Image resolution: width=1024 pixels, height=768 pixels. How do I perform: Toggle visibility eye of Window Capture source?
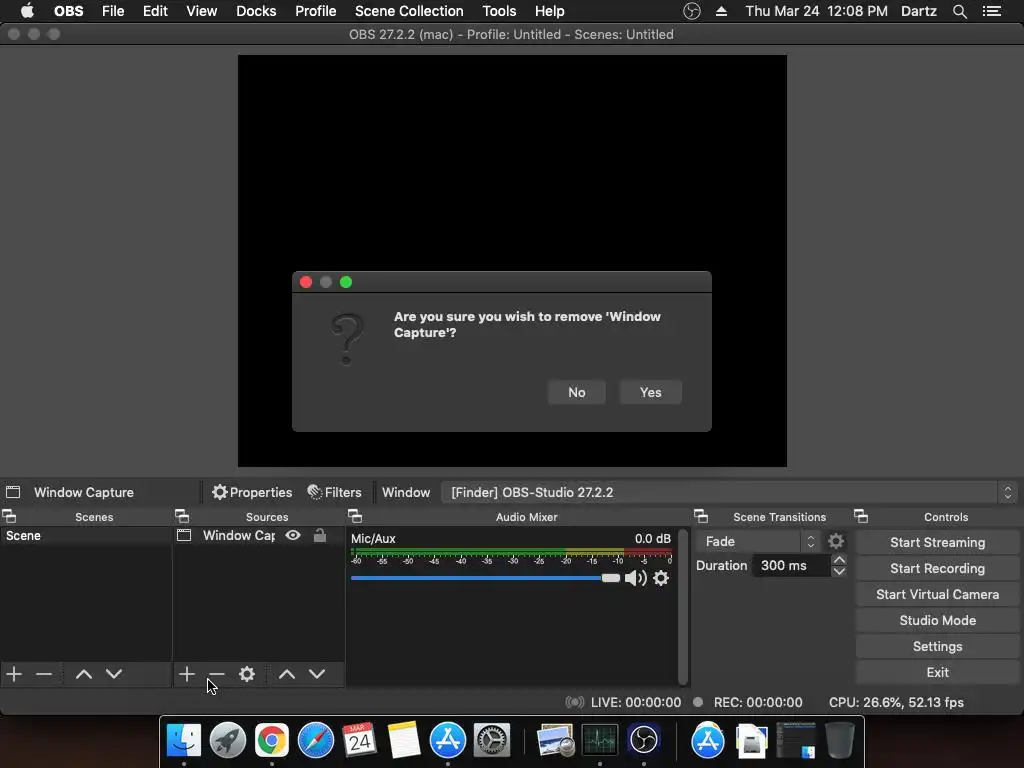[x=293, y=536]
